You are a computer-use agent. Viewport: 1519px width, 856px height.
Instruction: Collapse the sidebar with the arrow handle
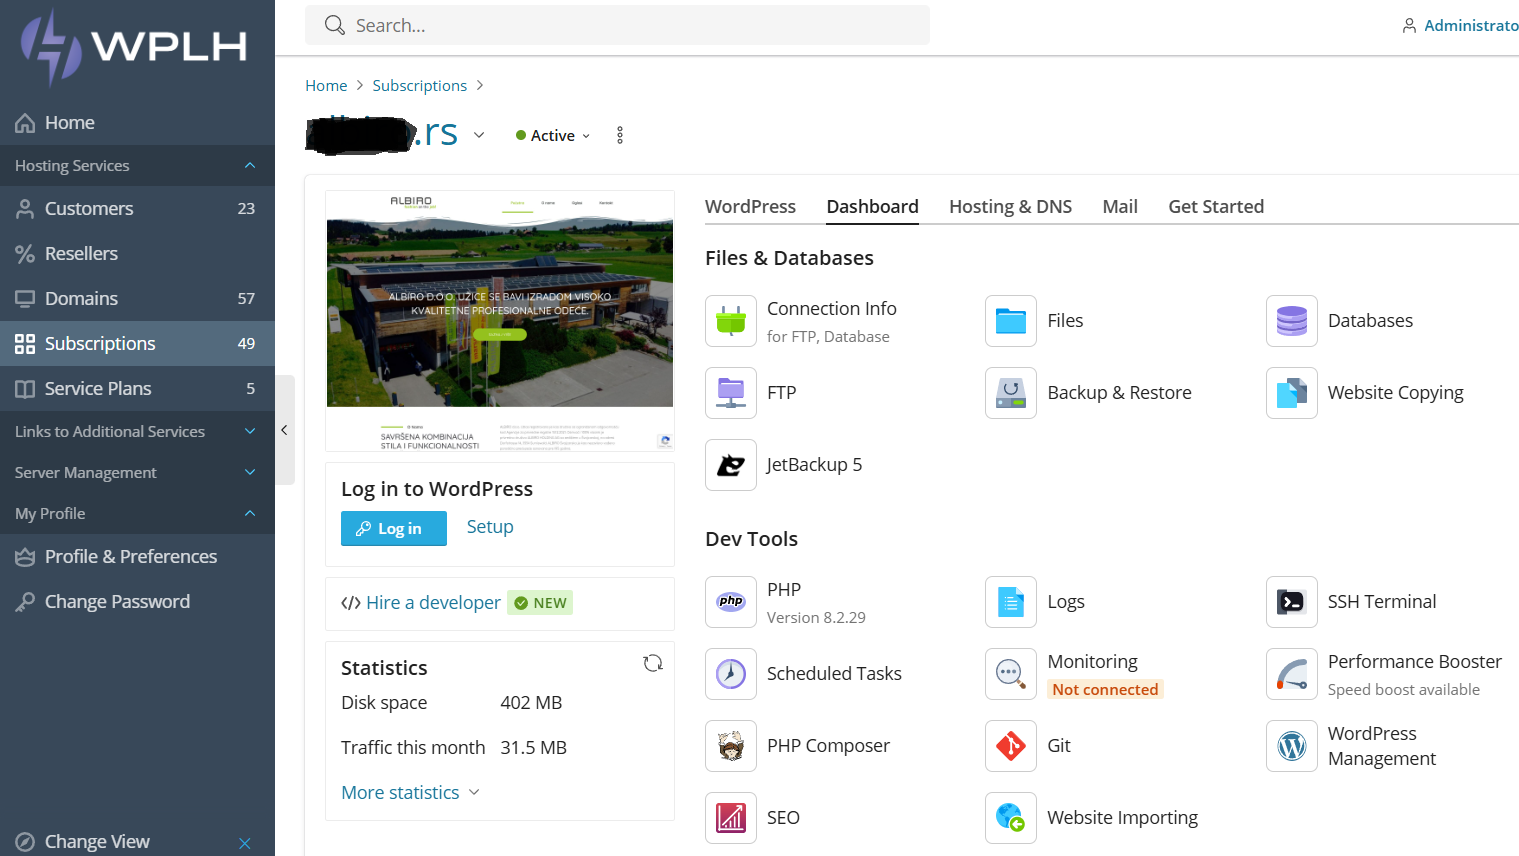click(x=285, y=430)
